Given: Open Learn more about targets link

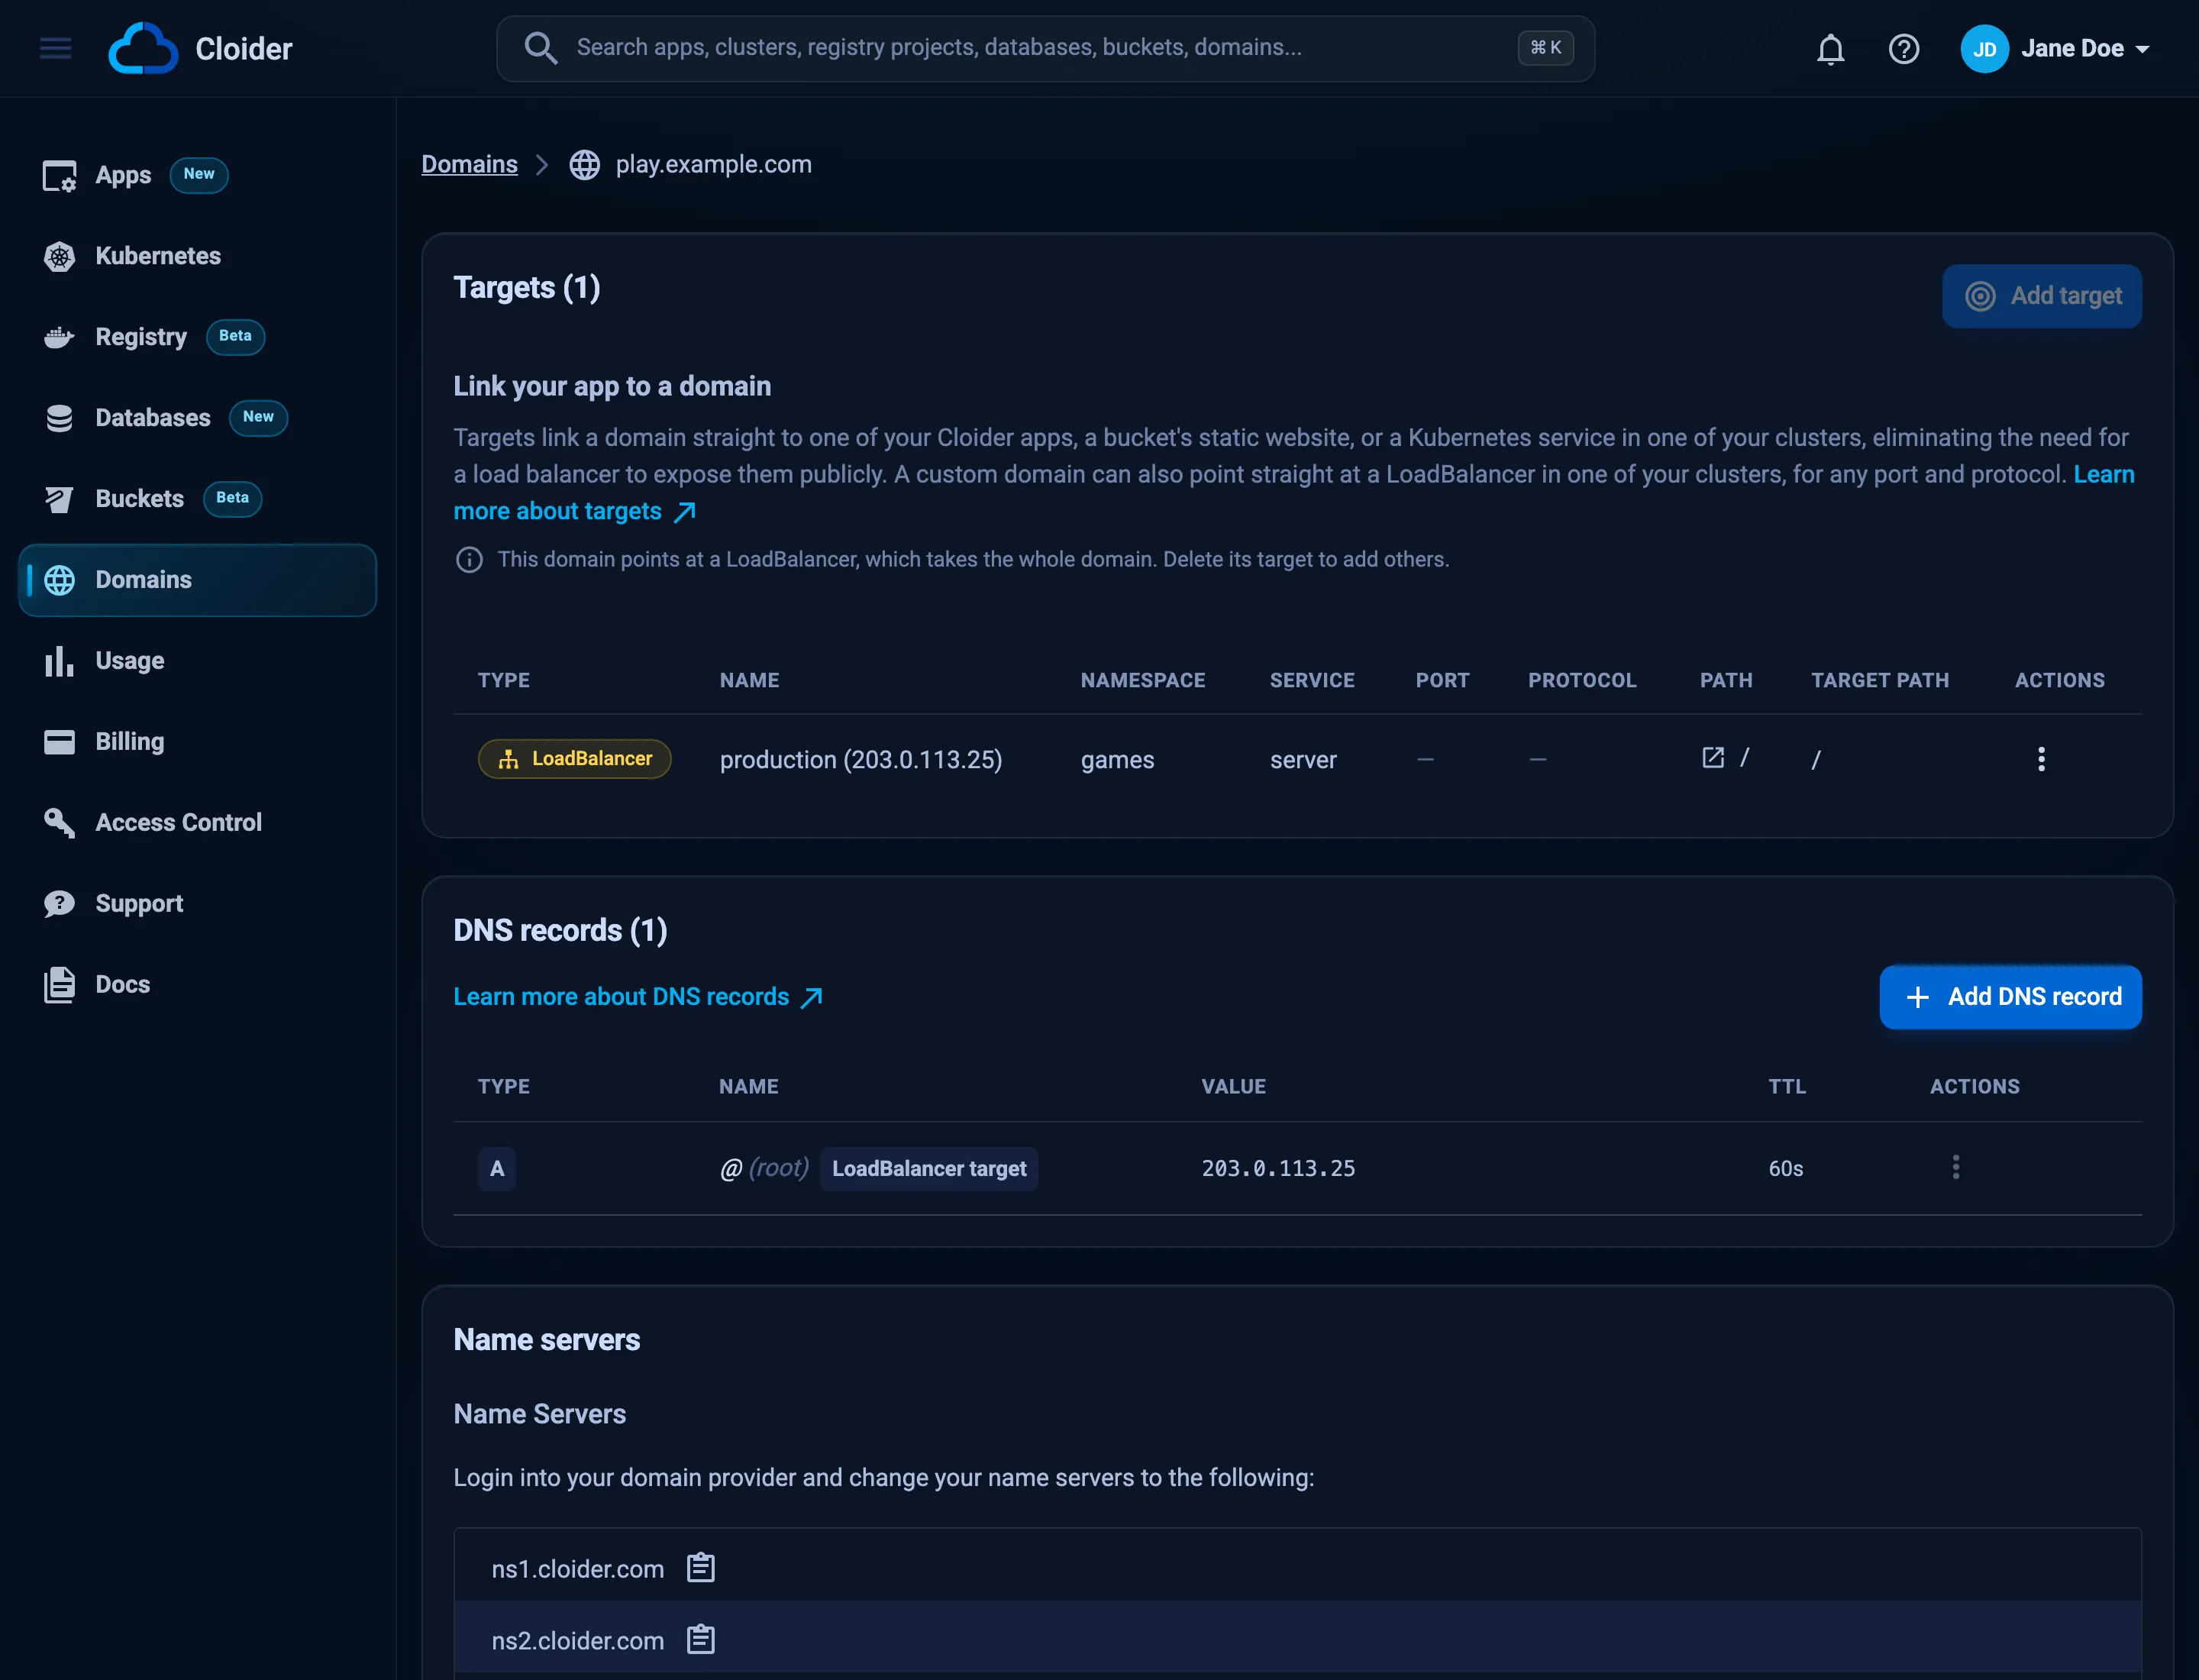Looking at the screenshot, I should tap(575, 511).
